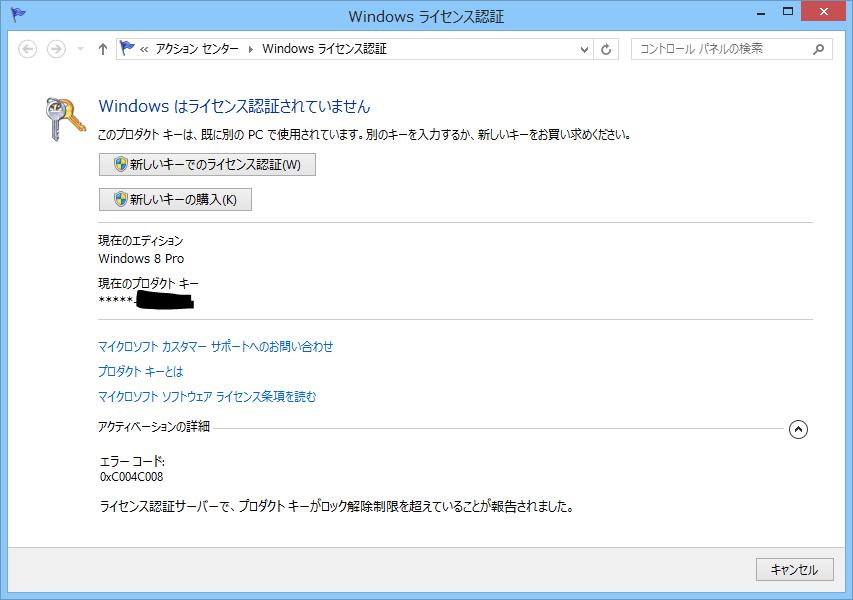Open マイクロソフト カスタマー サポートへのお問い合わせ link
Screen dimensions: 853x600
coord(215,347)
